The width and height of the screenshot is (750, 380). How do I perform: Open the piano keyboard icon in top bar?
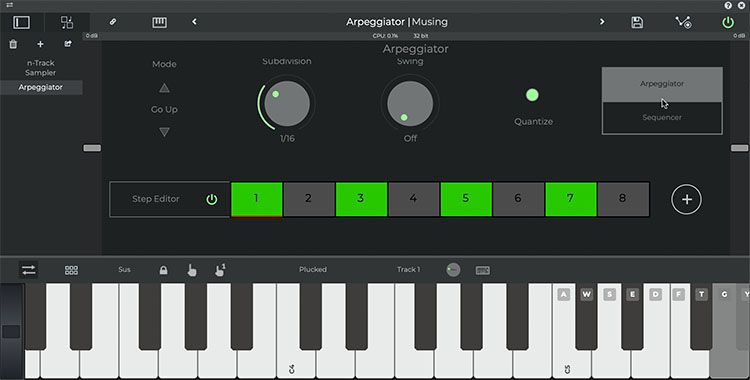tap(159, 22)
